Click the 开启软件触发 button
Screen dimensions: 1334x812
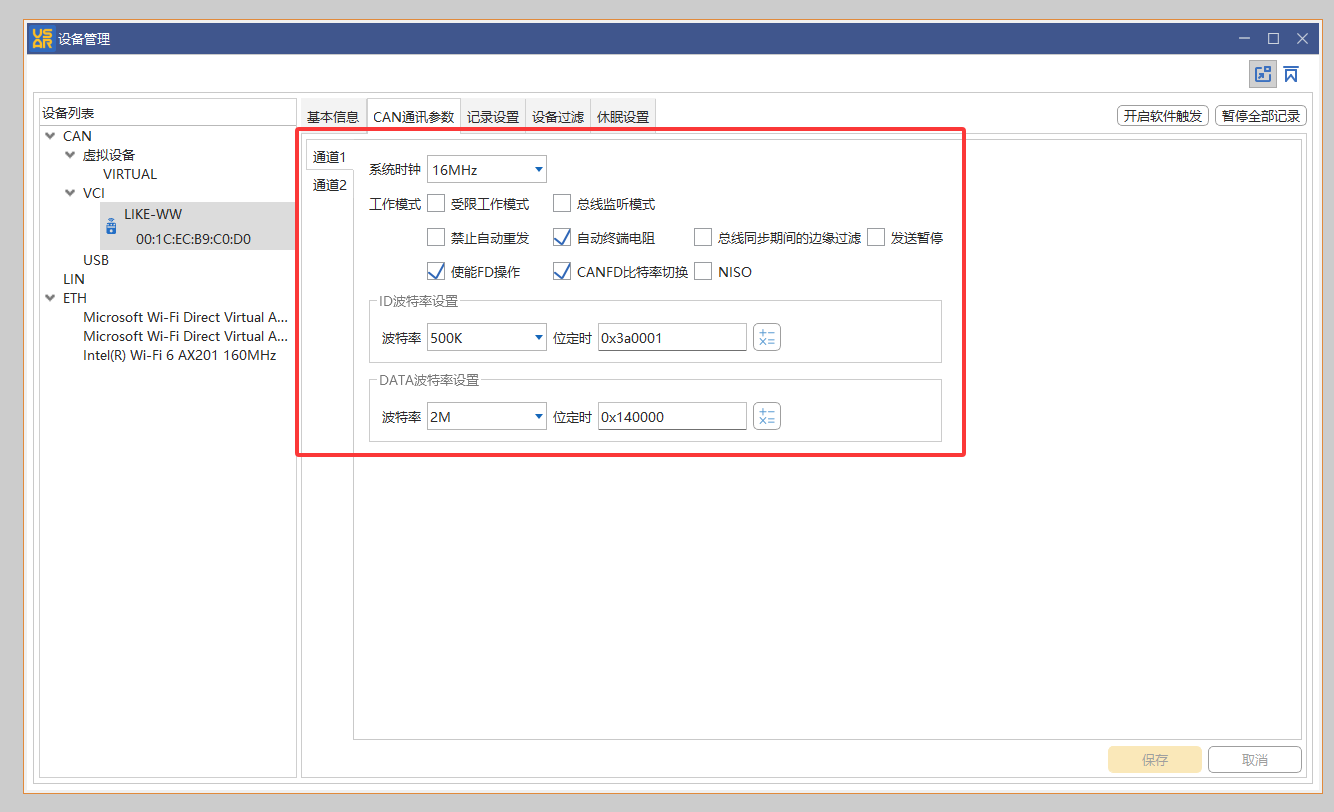coord(1163,115)
